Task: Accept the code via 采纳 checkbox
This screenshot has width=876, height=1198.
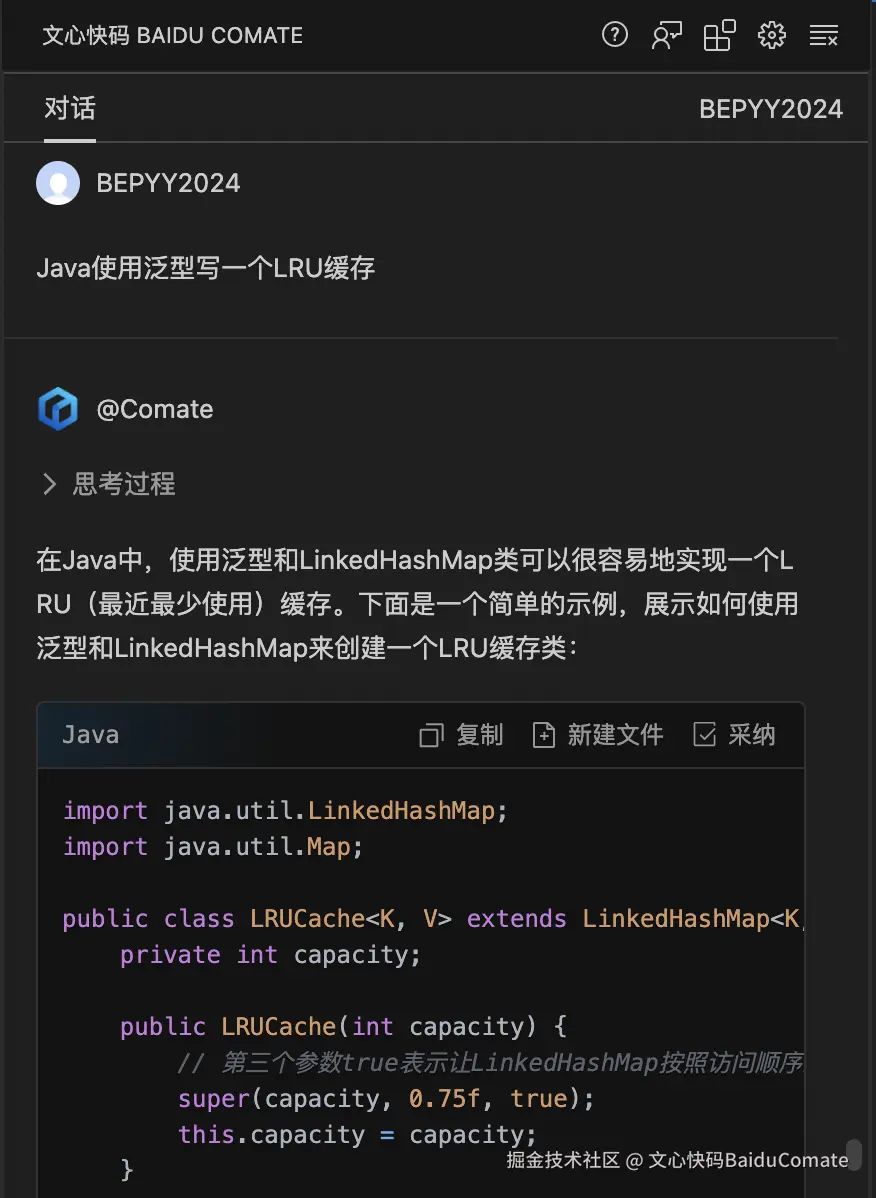Action: point(705,736)
